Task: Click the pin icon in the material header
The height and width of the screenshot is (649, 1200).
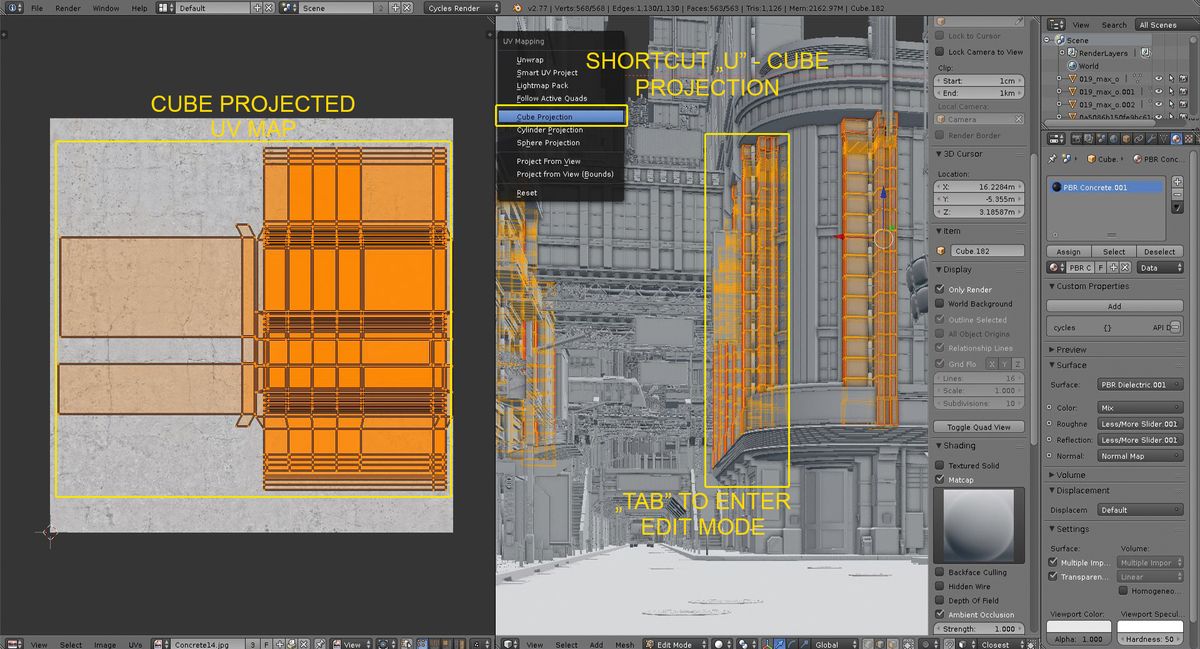Action: (x=1052, y=158)
